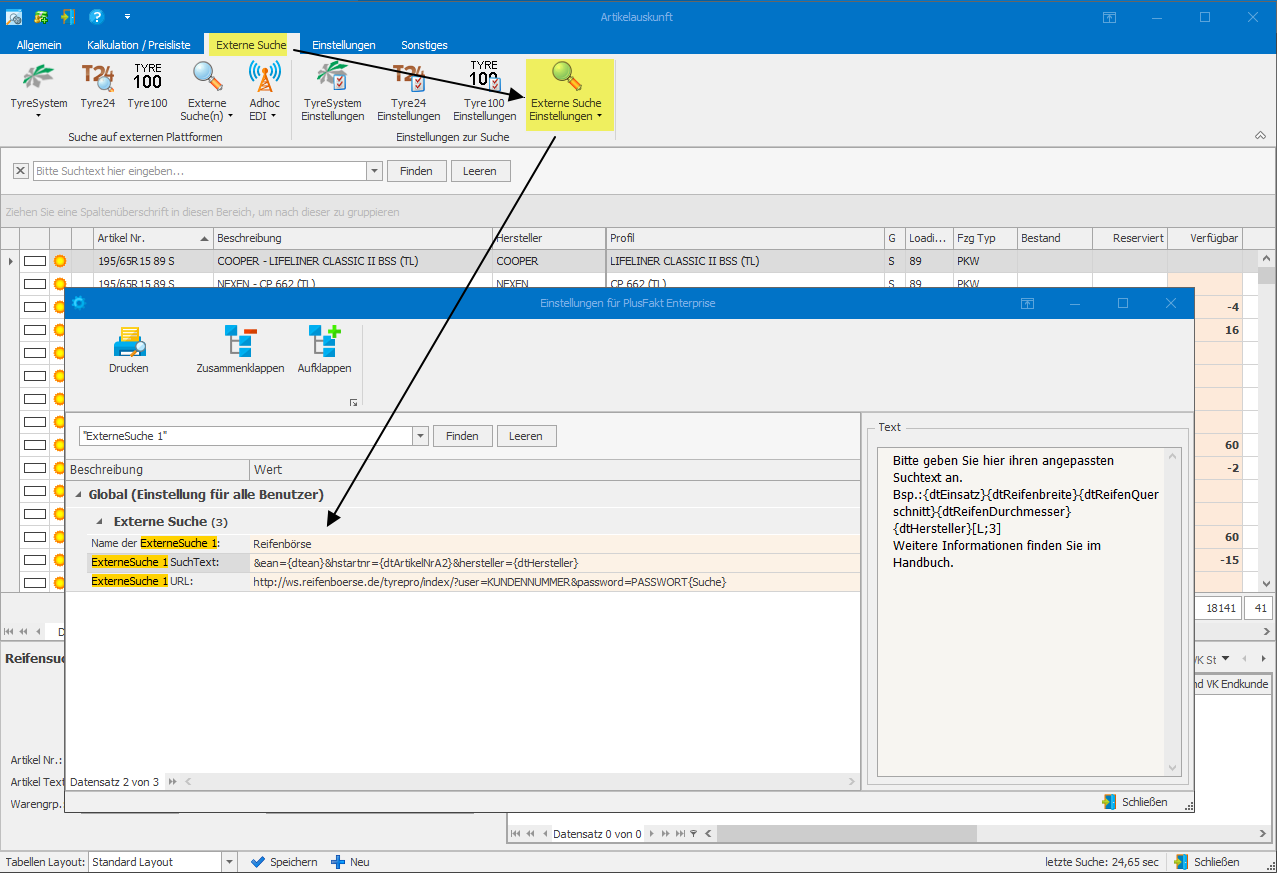This screenshot has width=1277, height=873.
Task: Collapse the ribbon with chevron
Action: click(1258, 135)
